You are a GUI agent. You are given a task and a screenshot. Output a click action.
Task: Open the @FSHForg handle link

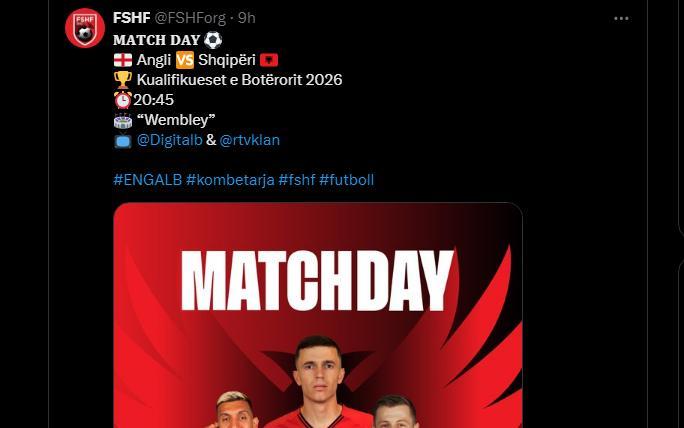pos(190,18)
